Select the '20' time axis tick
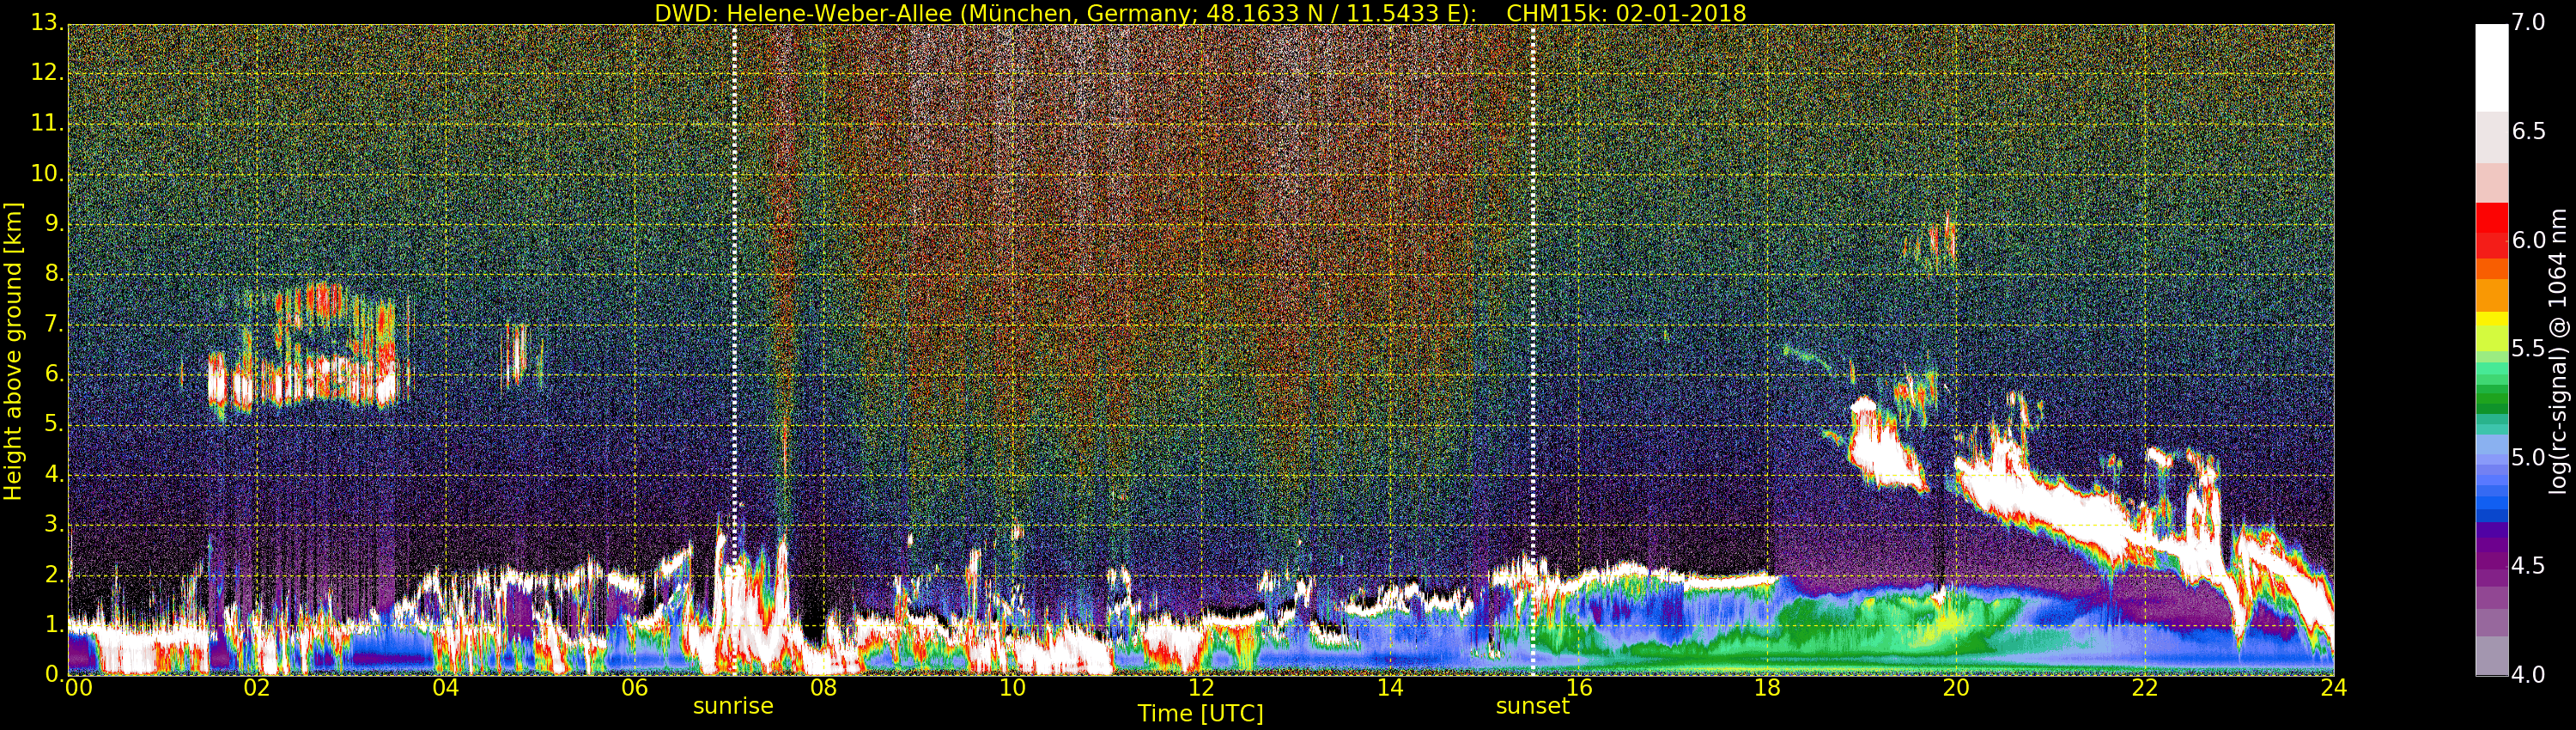2576x730 pixels. pos(1957,687)
